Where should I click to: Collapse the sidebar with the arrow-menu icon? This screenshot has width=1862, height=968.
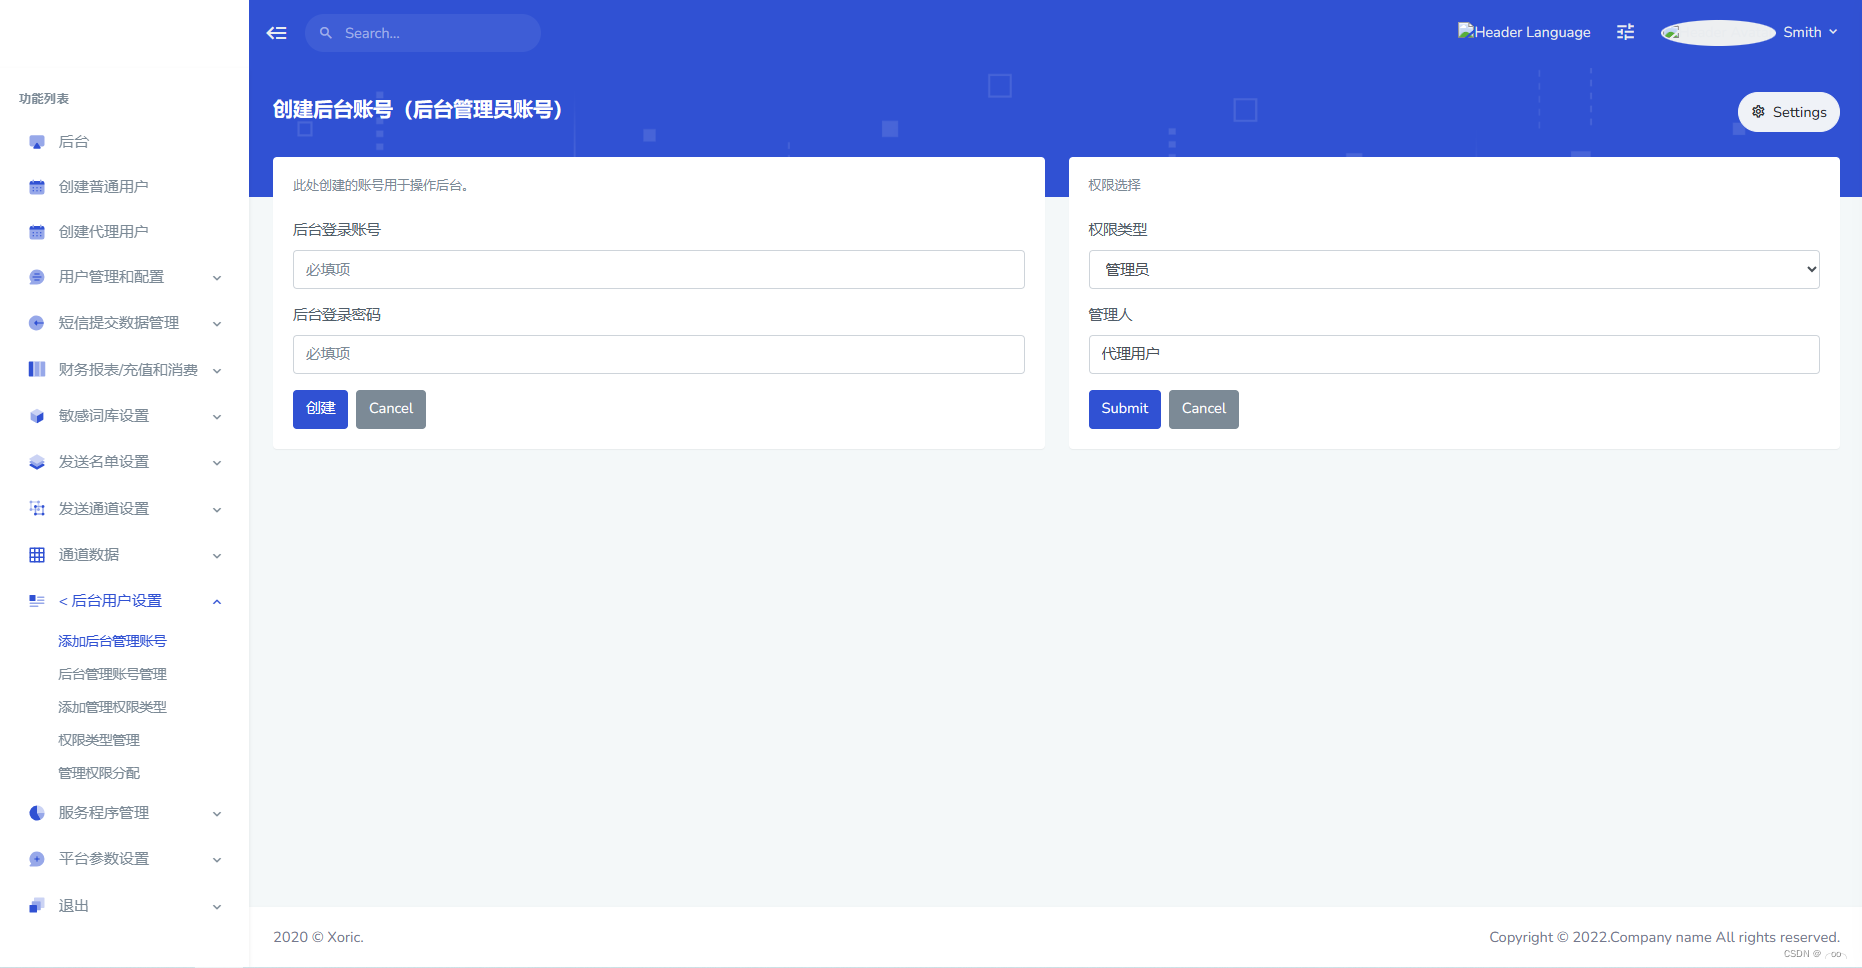277,33
